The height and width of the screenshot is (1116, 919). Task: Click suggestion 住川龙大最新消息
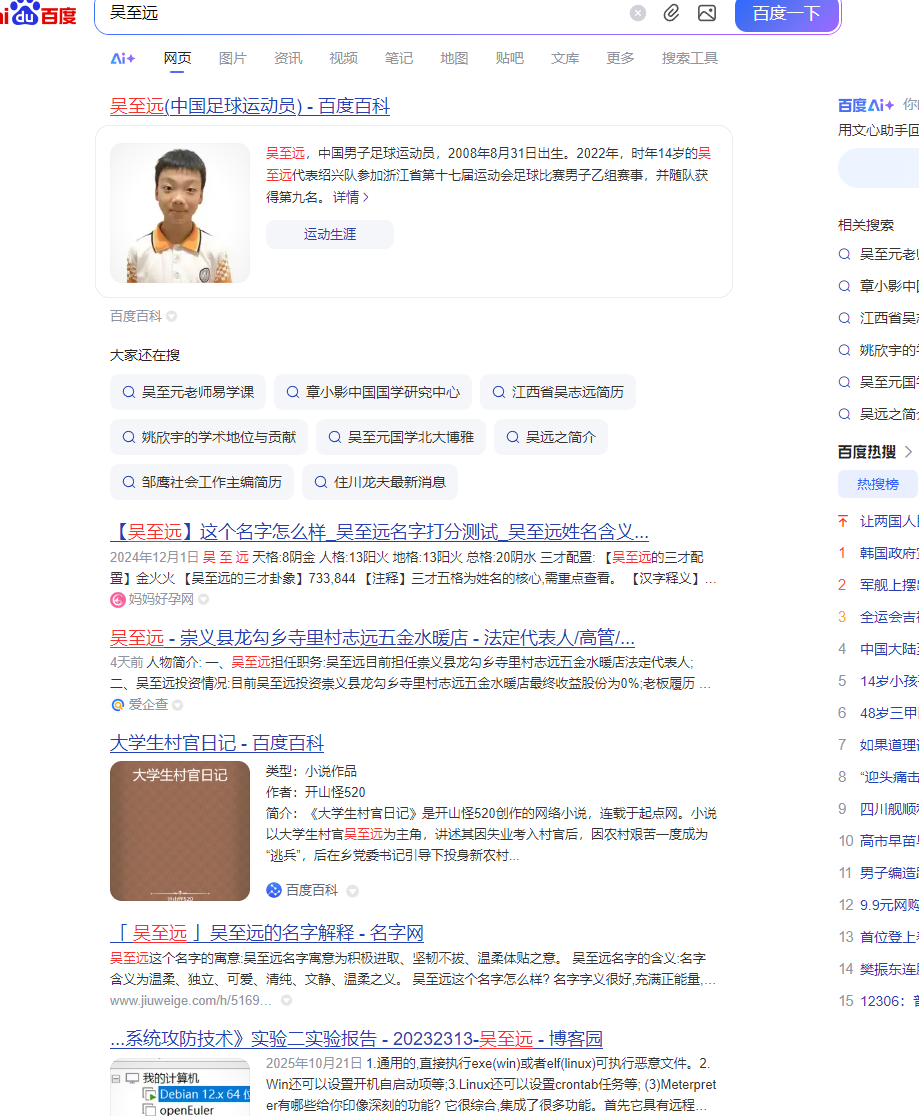[x=380, y=483]
